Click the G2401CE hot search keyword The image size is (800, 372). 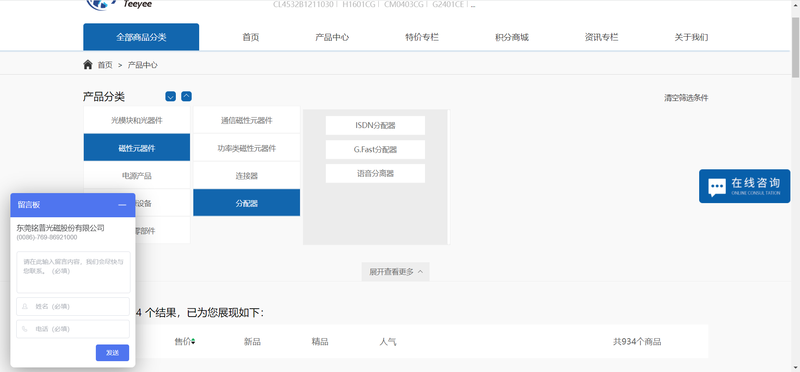[x=448, y=5]
